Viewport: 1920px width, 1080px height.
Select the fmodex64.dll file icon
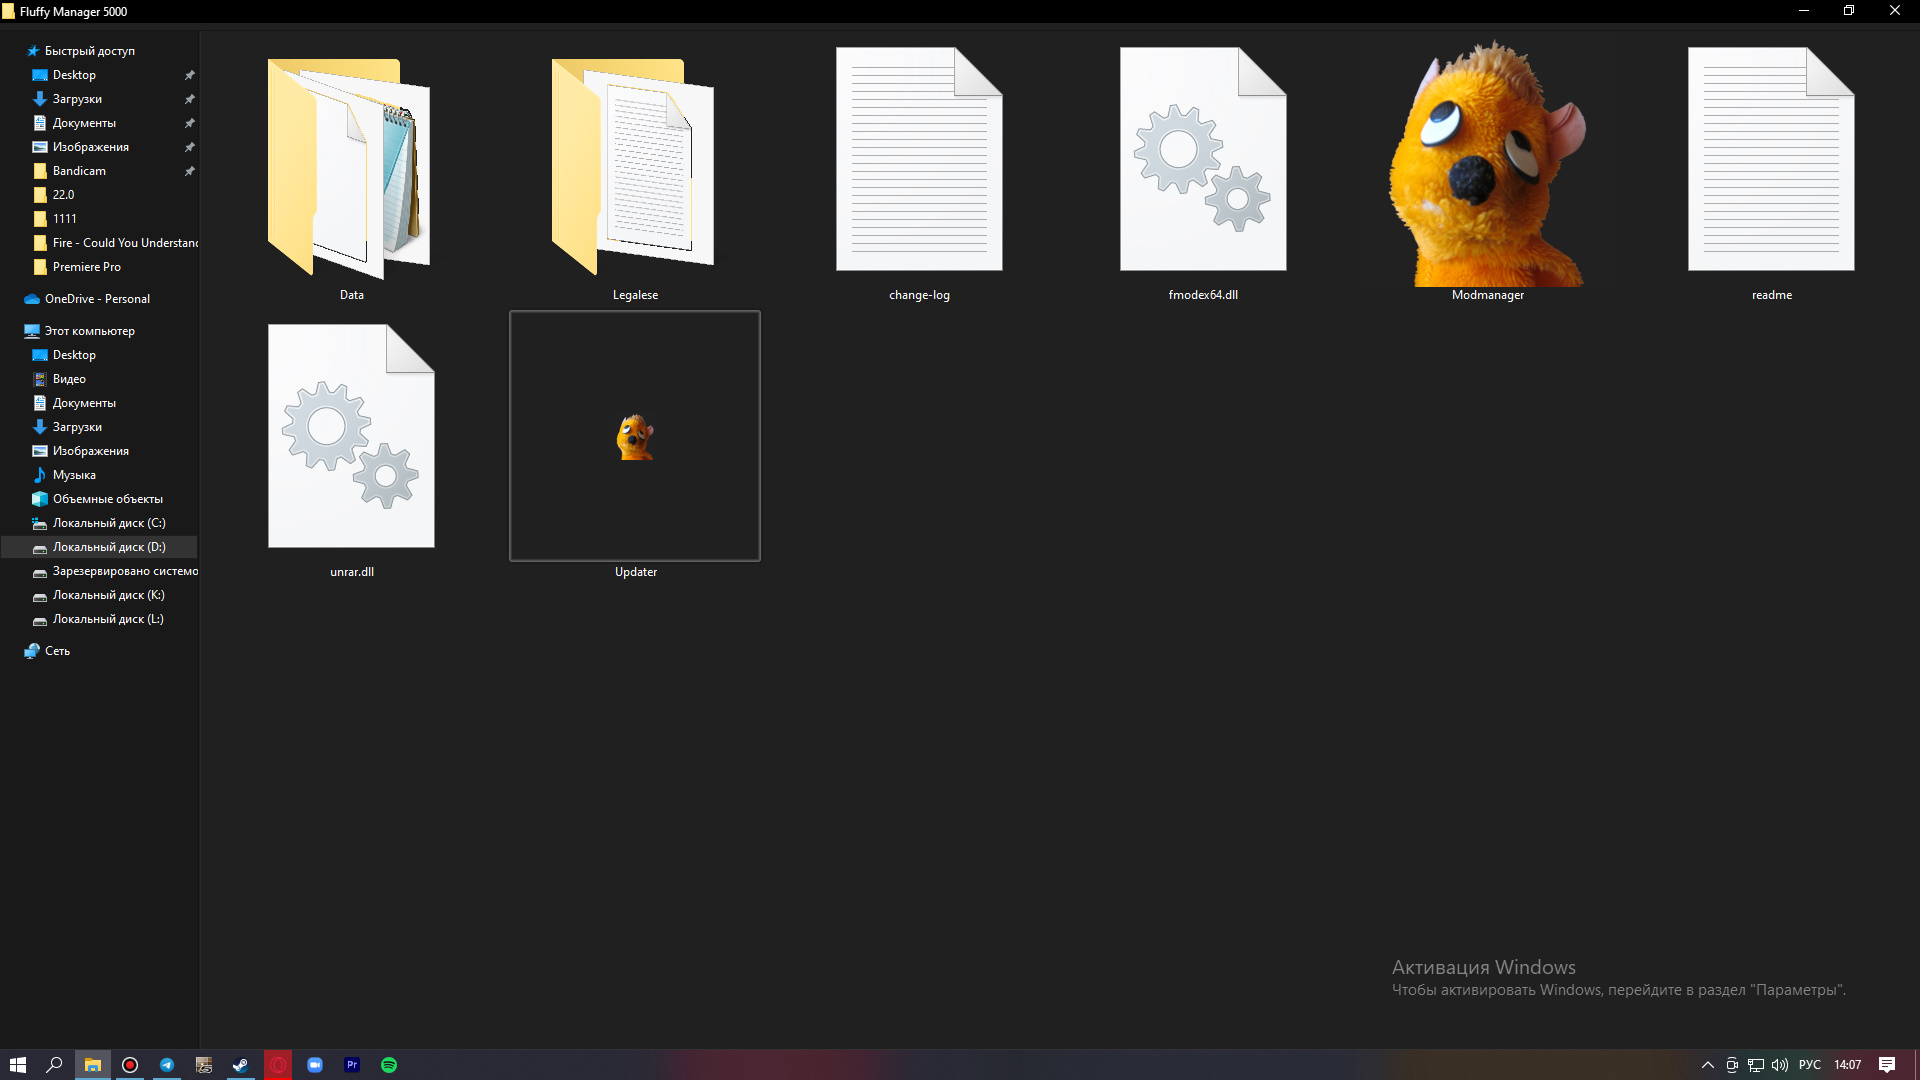[1203, 160]
